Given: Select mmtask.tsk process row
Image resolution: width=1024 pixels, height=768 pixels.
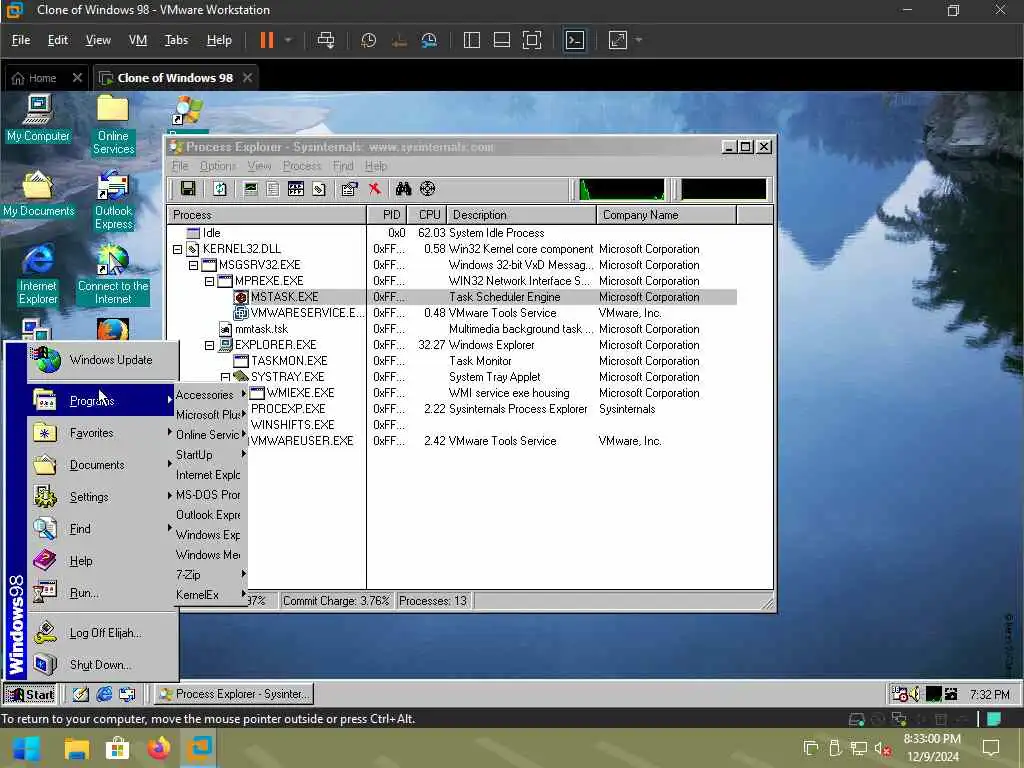Looking at the screenshot, I should (x=452, y=329).
